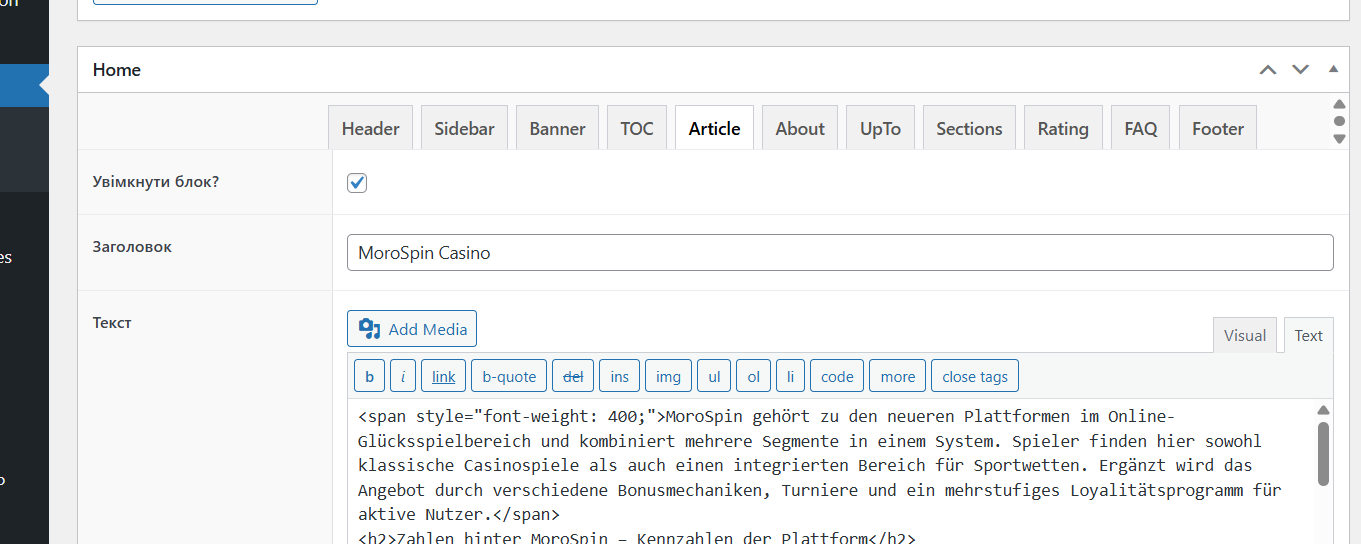Click the tab strip scroll down arrow
Image resolution: width=1361 pixels, height=544 pixels.
pyautogui.click(x=1340, y=139)
